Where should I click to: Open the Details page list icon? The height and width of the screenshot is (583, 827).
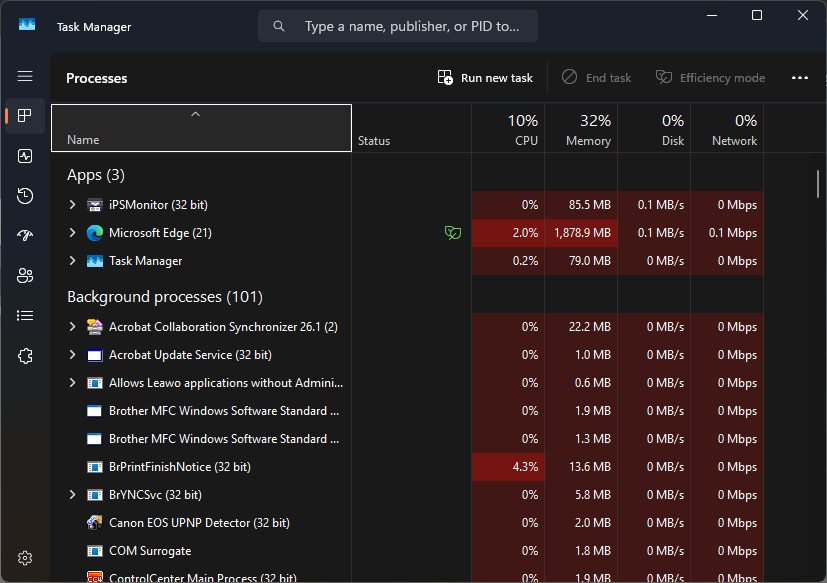(25, 316)
